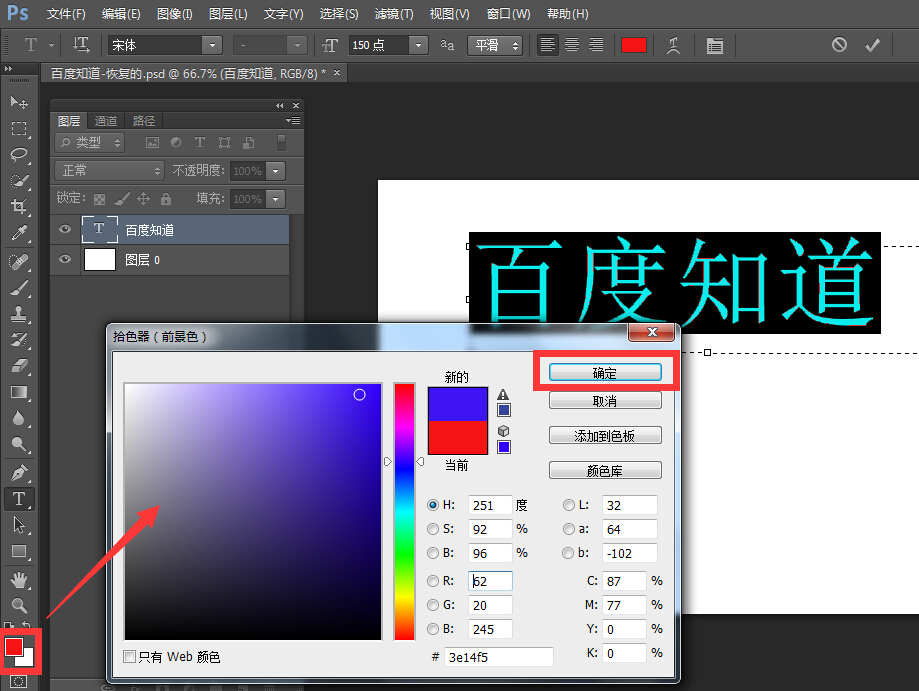Open the 滤镜 menu
Screen dimensions: 919x691
[x=394, y=13]
